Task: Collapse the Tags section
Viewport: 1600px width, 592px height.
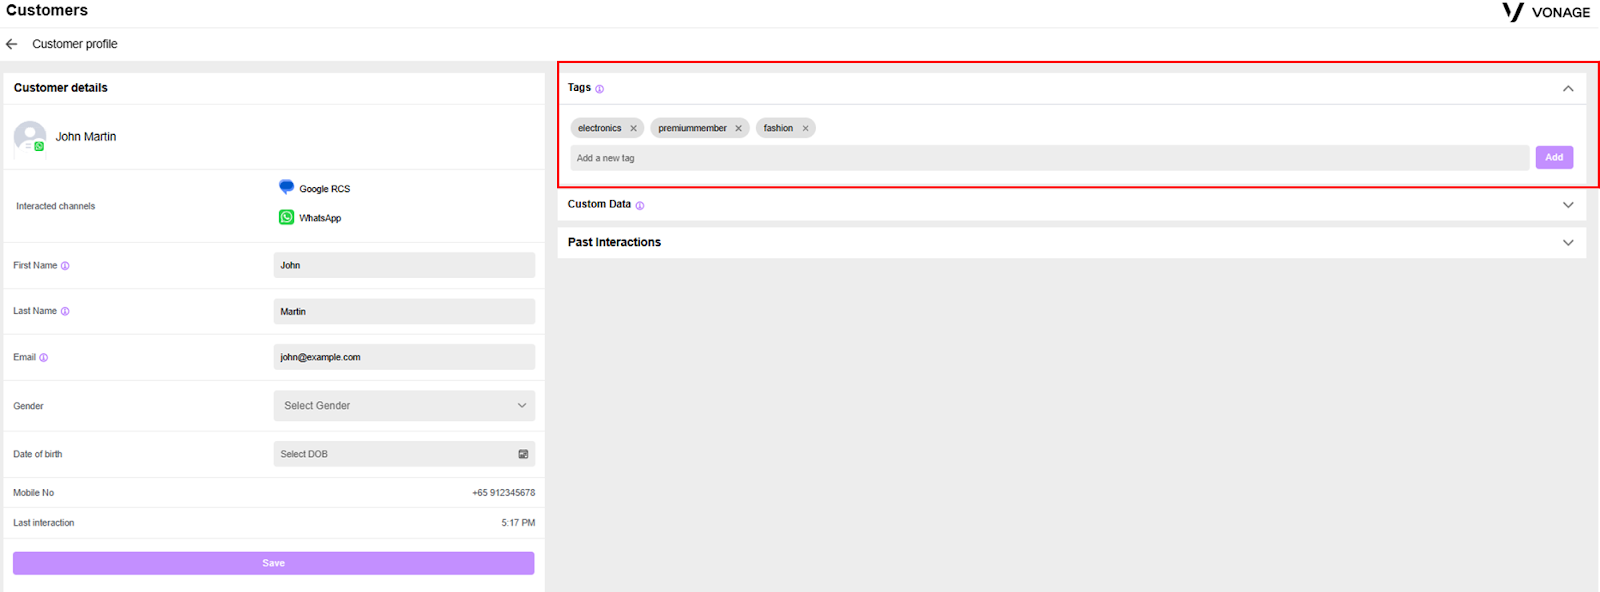Action: [1568, 89]
